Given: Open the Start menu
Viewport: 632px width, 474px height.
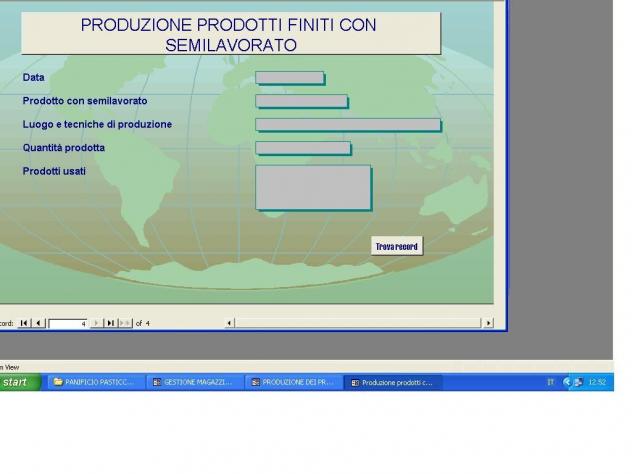Looking at the screenshot, I should [x=19, y=382].
